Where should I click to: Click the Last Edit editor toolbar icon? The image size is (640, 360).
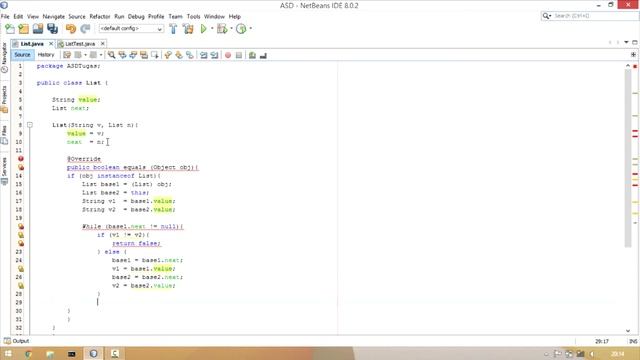(x=67, y=55)
